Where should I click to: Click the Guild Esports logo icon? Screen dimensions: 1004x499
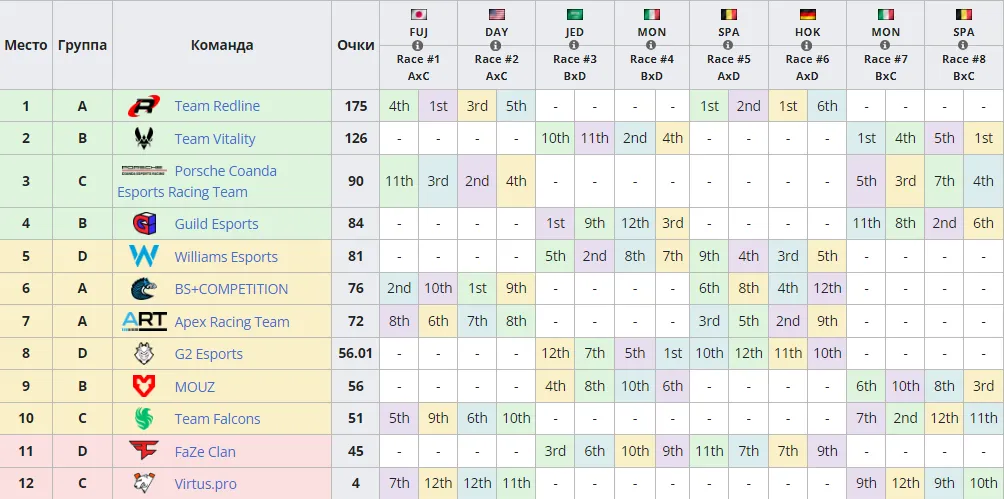coord(142,224)
